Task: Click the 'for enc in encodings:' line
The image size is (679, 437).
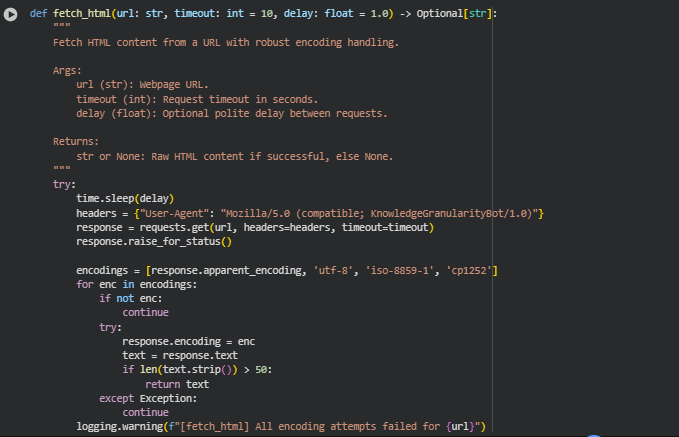Action: tap(136, 285)
